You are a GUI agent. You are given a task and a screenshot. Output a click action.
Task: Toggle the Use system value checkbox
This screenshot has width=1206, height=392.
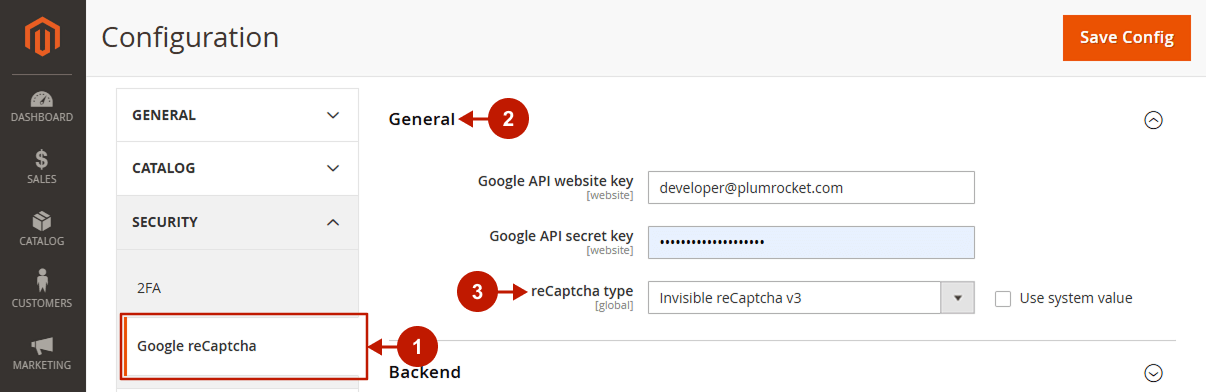click(1003, 298)
